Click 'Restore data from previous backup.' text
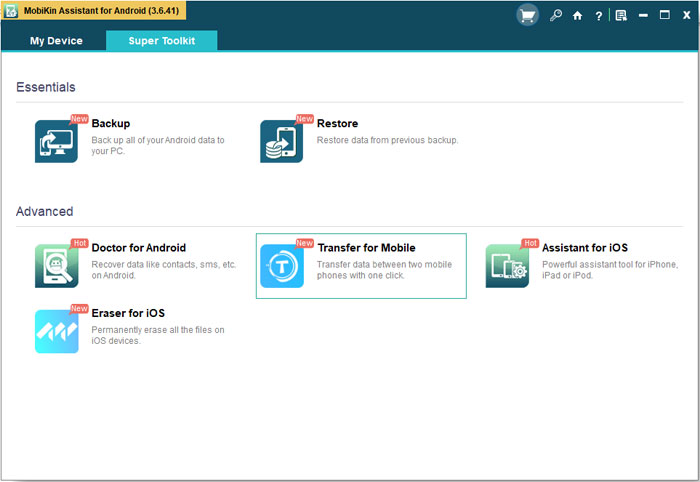 click(388, 140)
